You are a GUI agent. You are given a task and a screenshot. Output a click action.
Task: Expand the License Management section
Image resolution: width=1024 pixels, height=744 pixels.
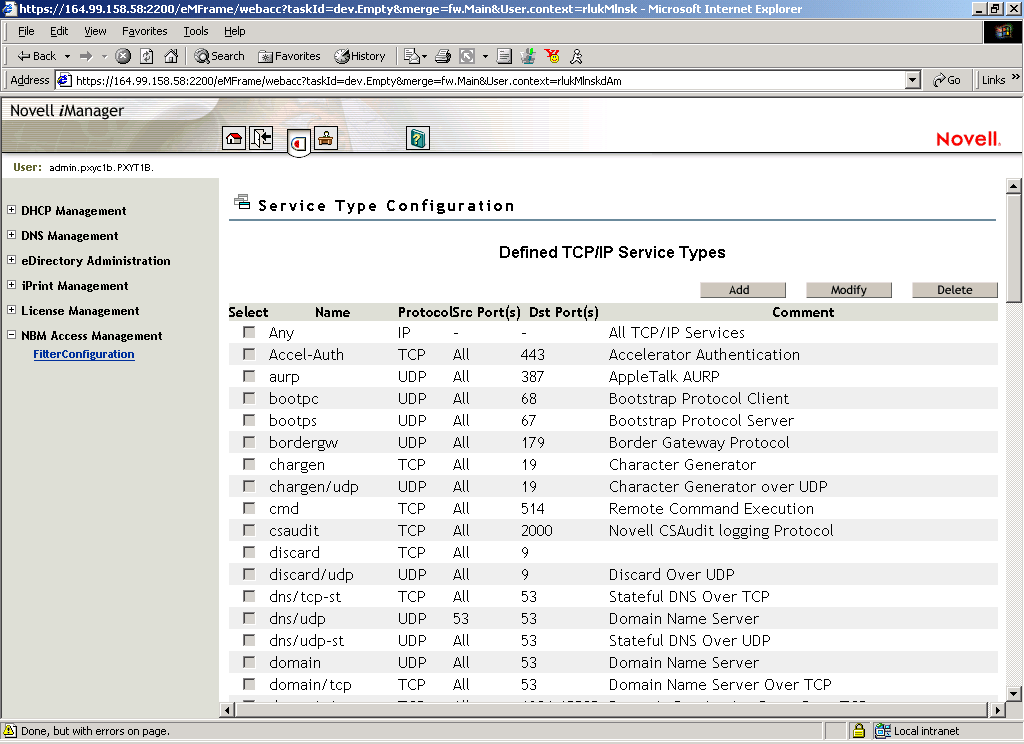11,311
